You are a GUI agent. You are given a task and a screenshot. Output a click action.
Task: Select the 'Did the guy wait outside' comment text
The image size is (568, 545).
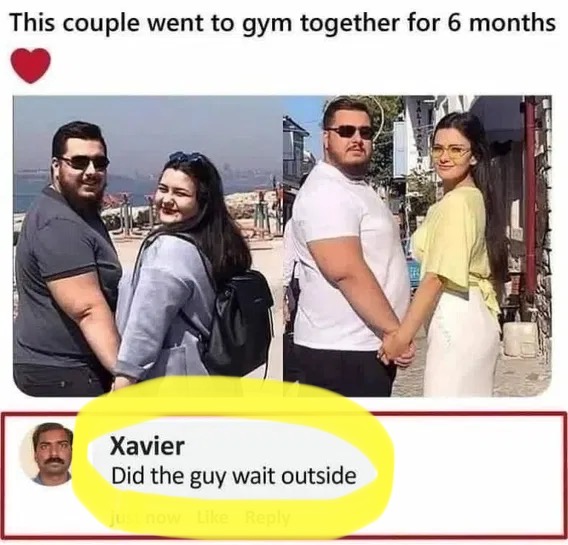(x=234, y=476)
